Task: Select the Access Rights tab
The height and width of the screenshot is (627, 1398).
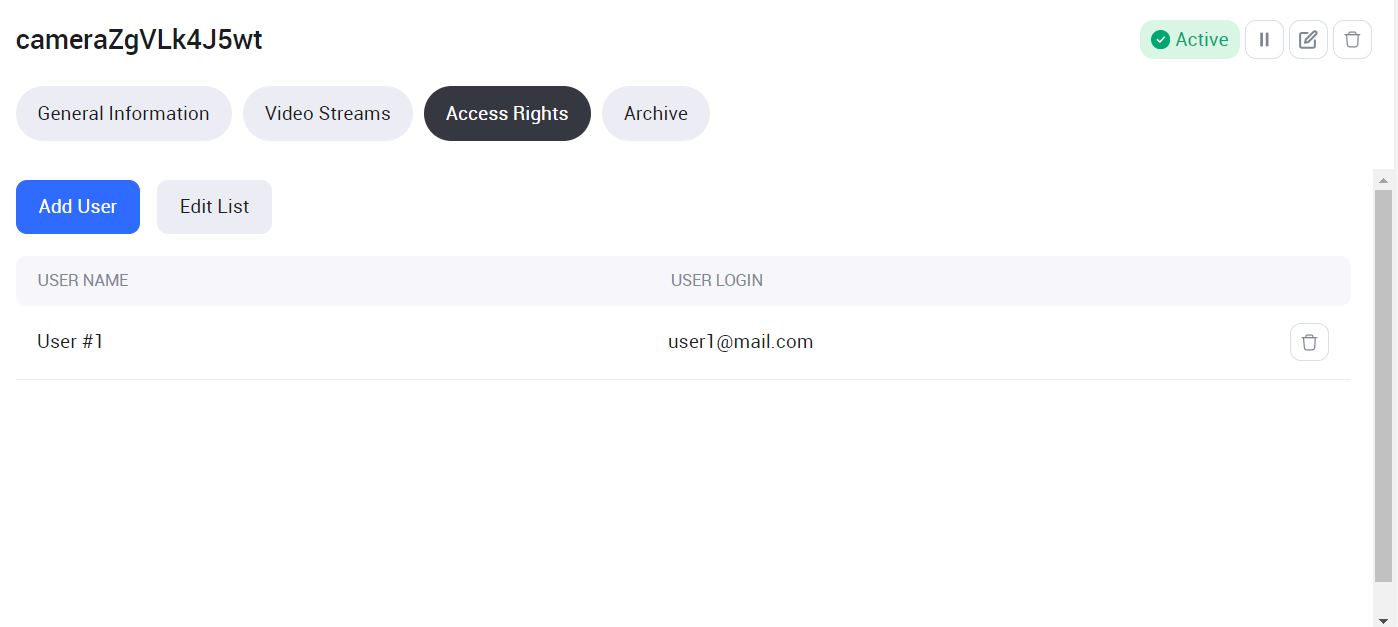Action: (507, 114)
